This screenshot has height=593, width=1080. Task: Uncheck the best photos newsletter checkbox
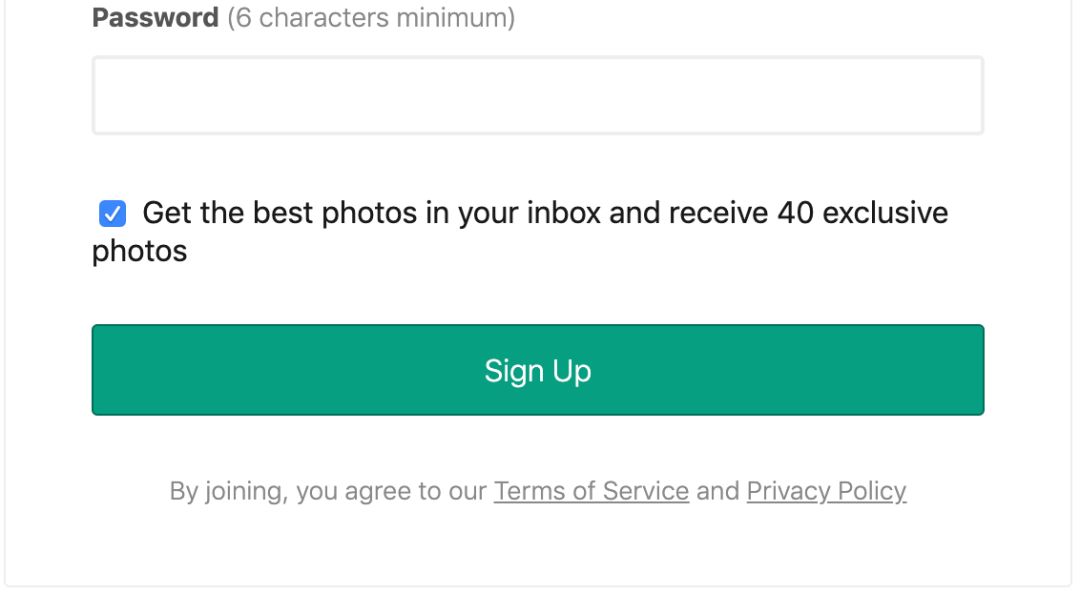[112, 213]
